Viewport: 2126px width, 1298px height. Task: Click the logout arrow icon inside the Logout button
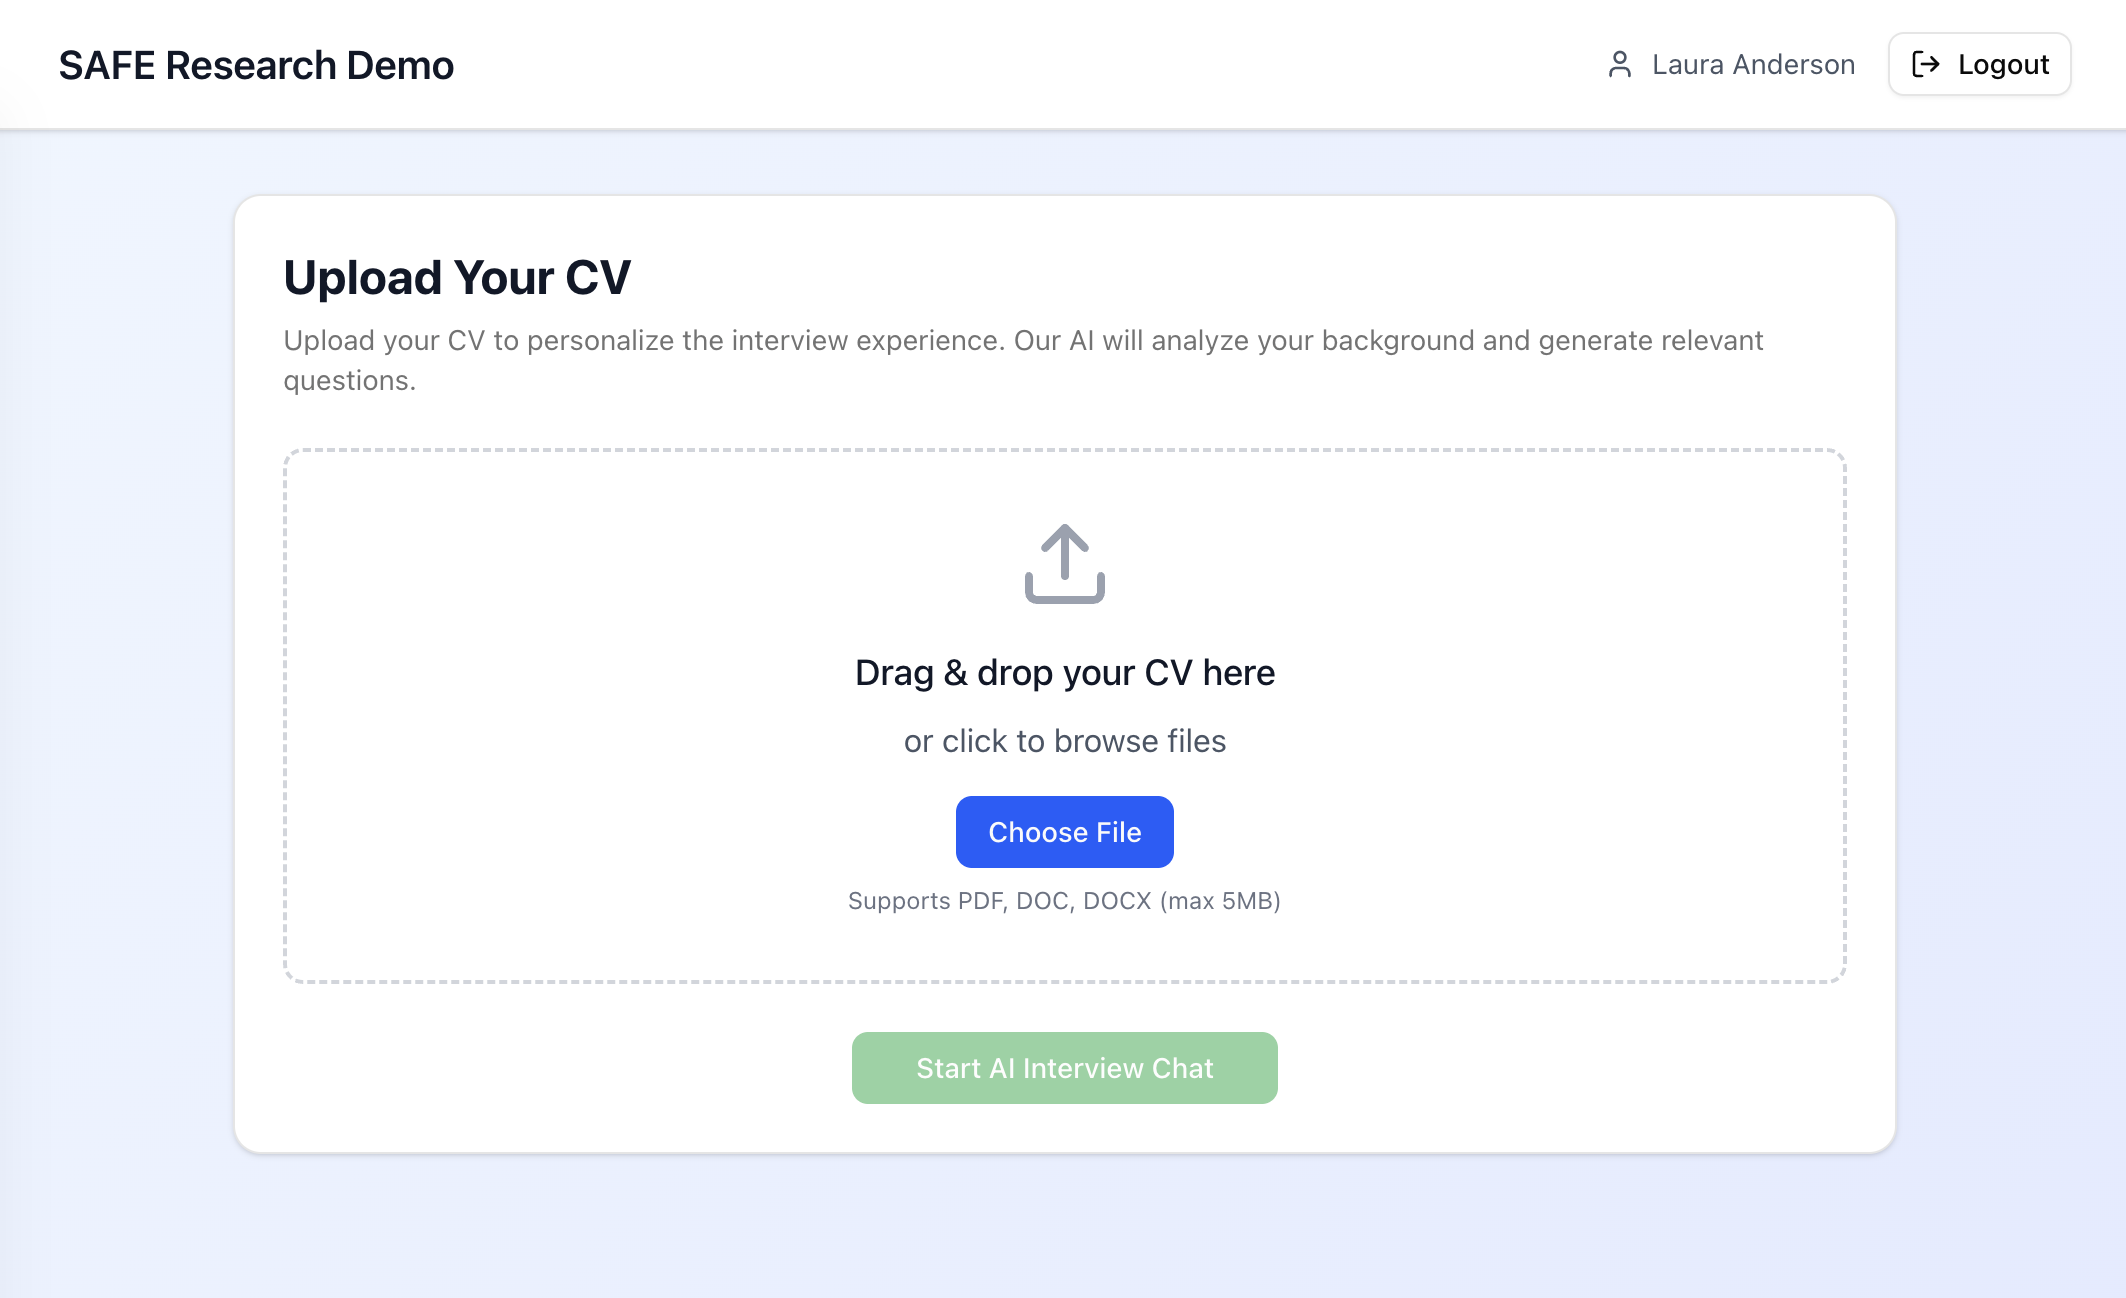(1925, 64)
